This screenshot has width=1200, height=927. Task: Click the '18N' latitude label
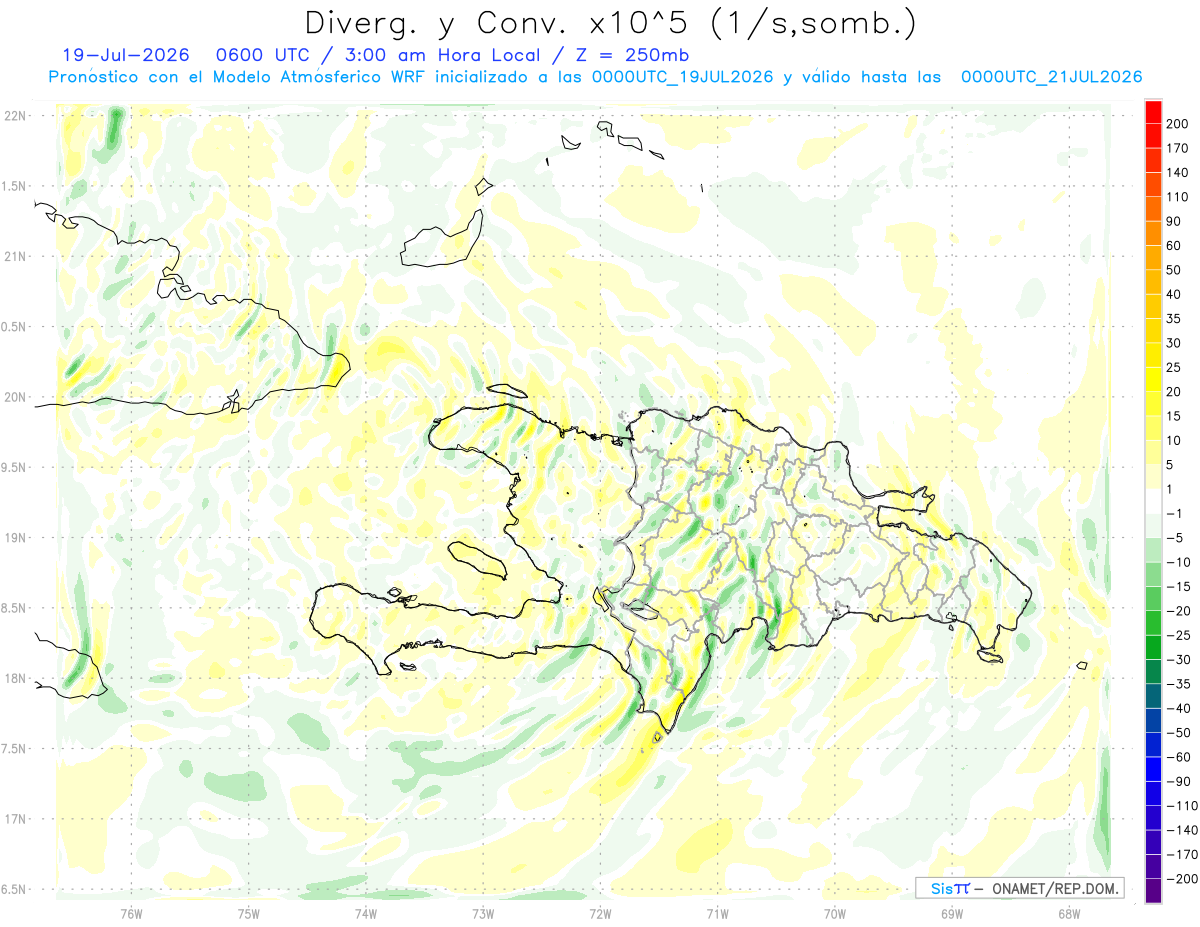14,679
